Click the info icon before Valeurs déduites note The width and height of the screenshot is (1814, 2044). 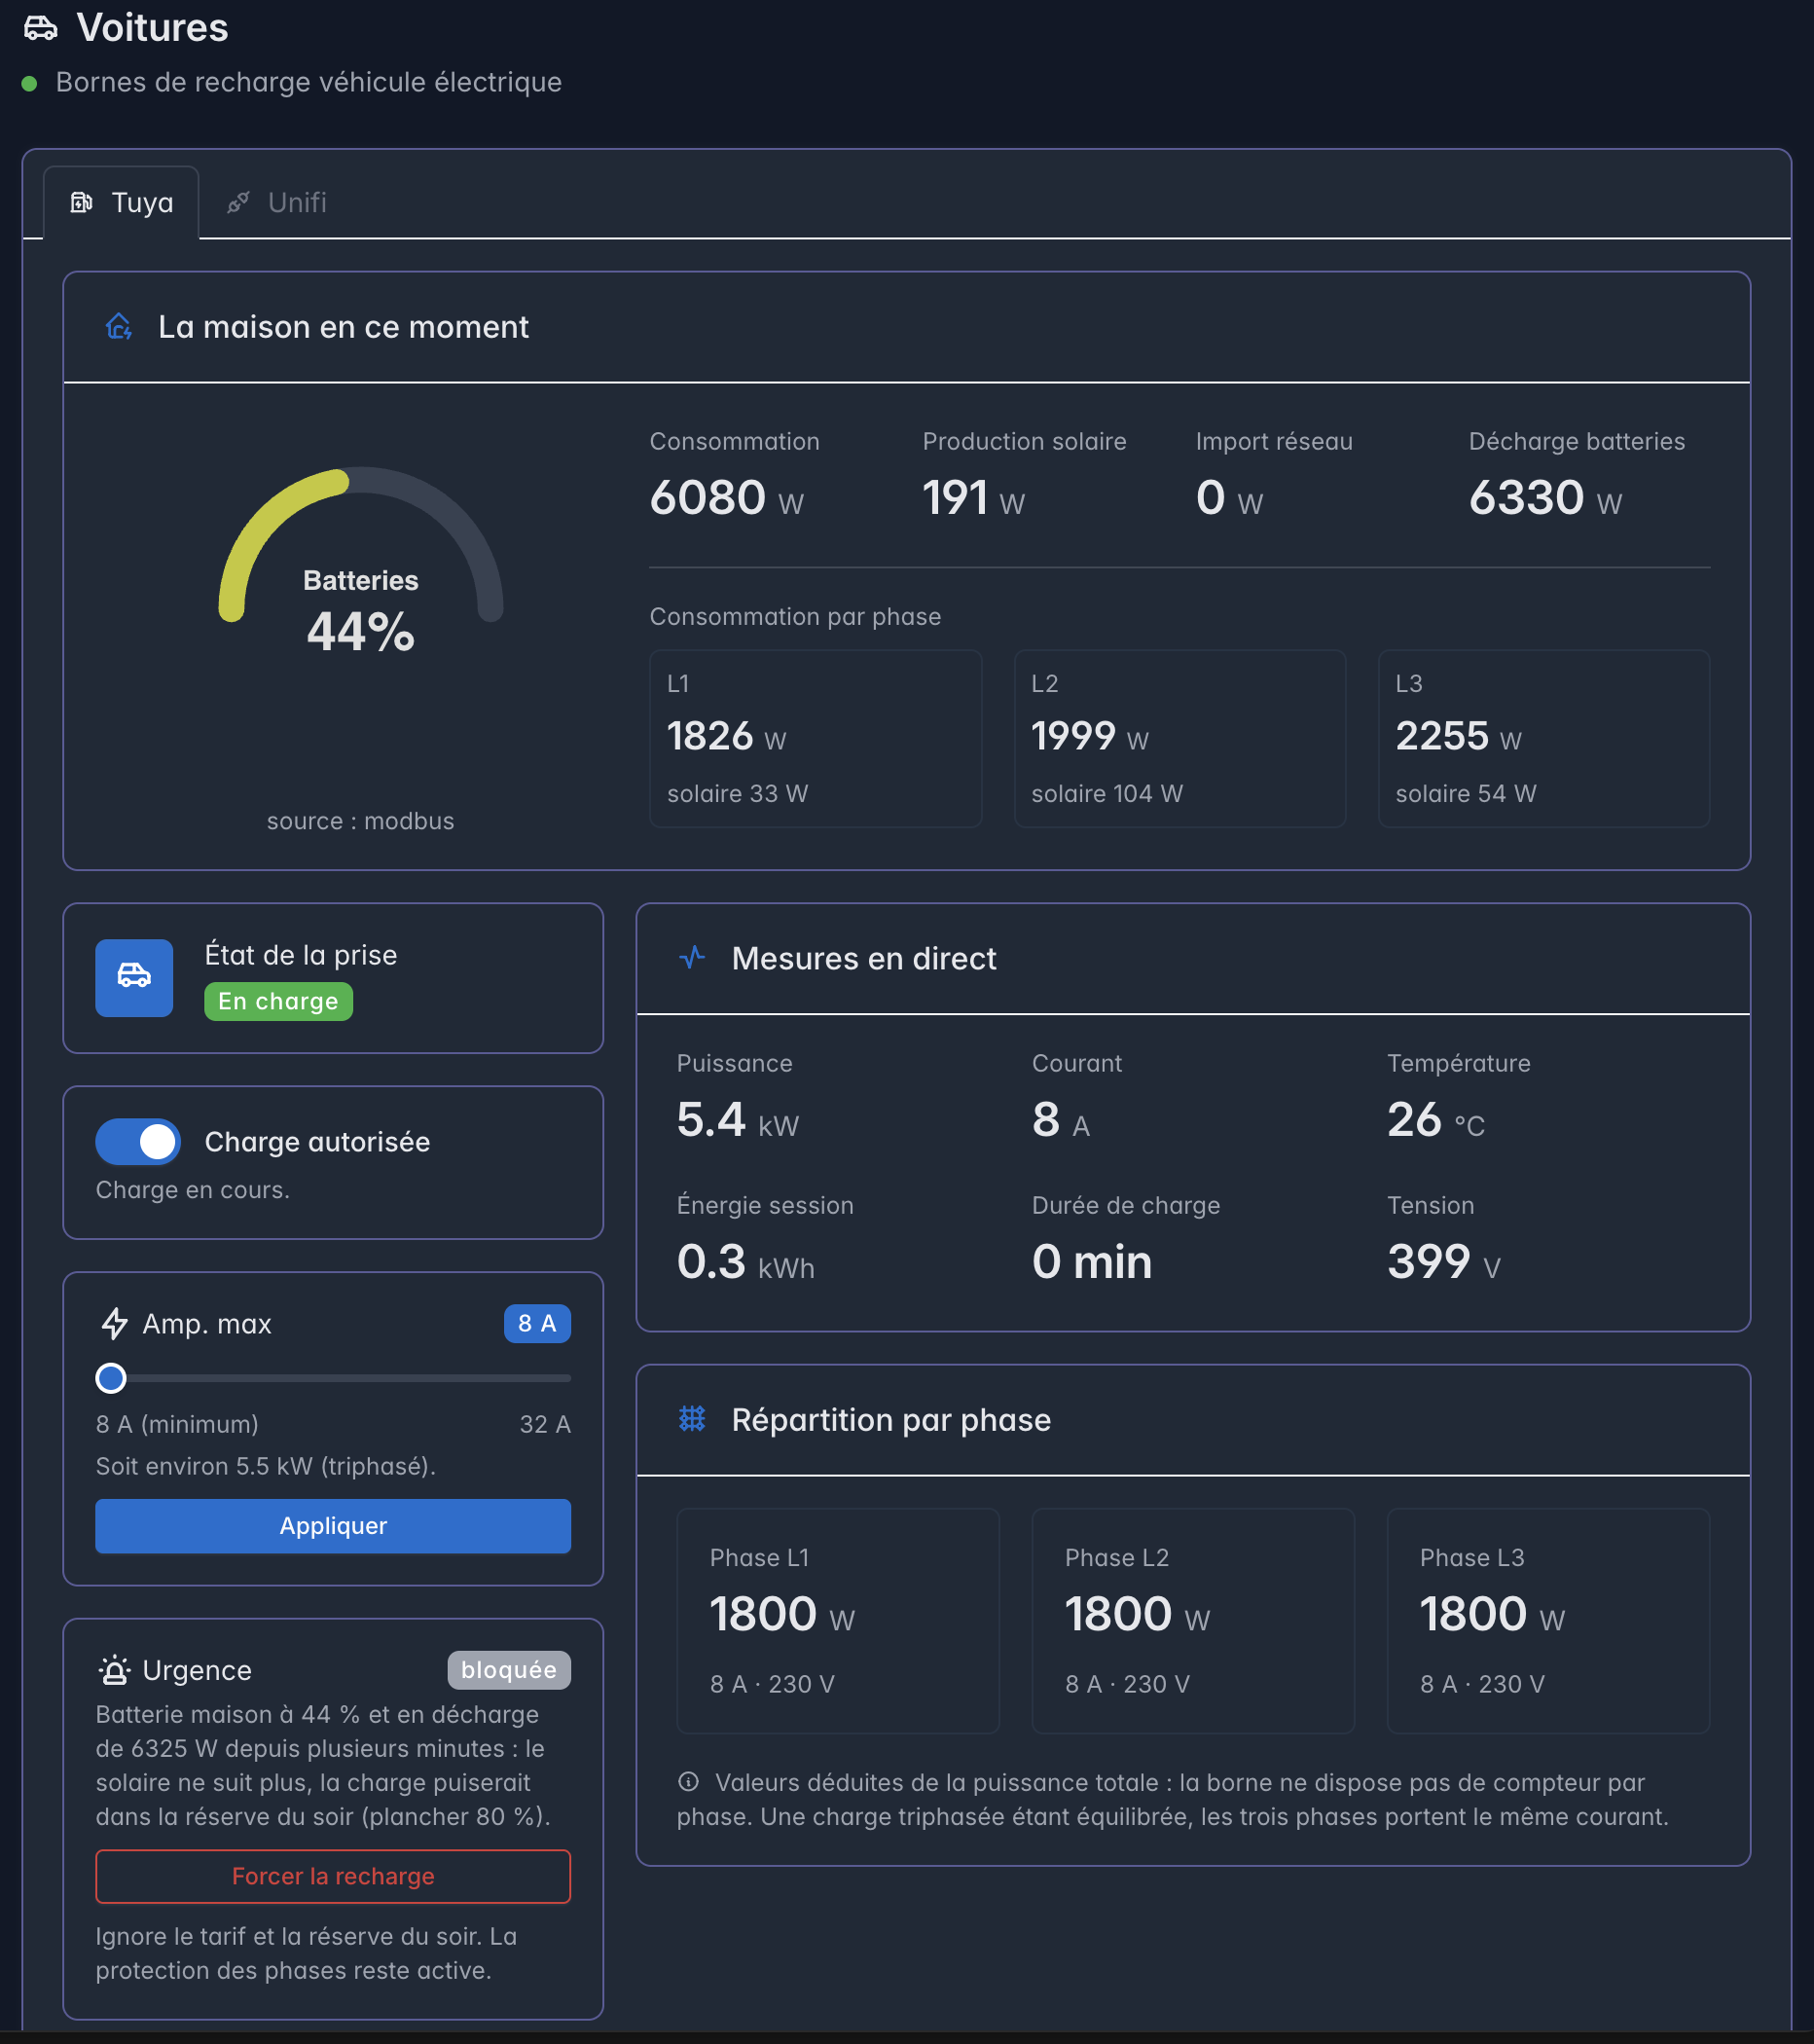click(688, 1781)
